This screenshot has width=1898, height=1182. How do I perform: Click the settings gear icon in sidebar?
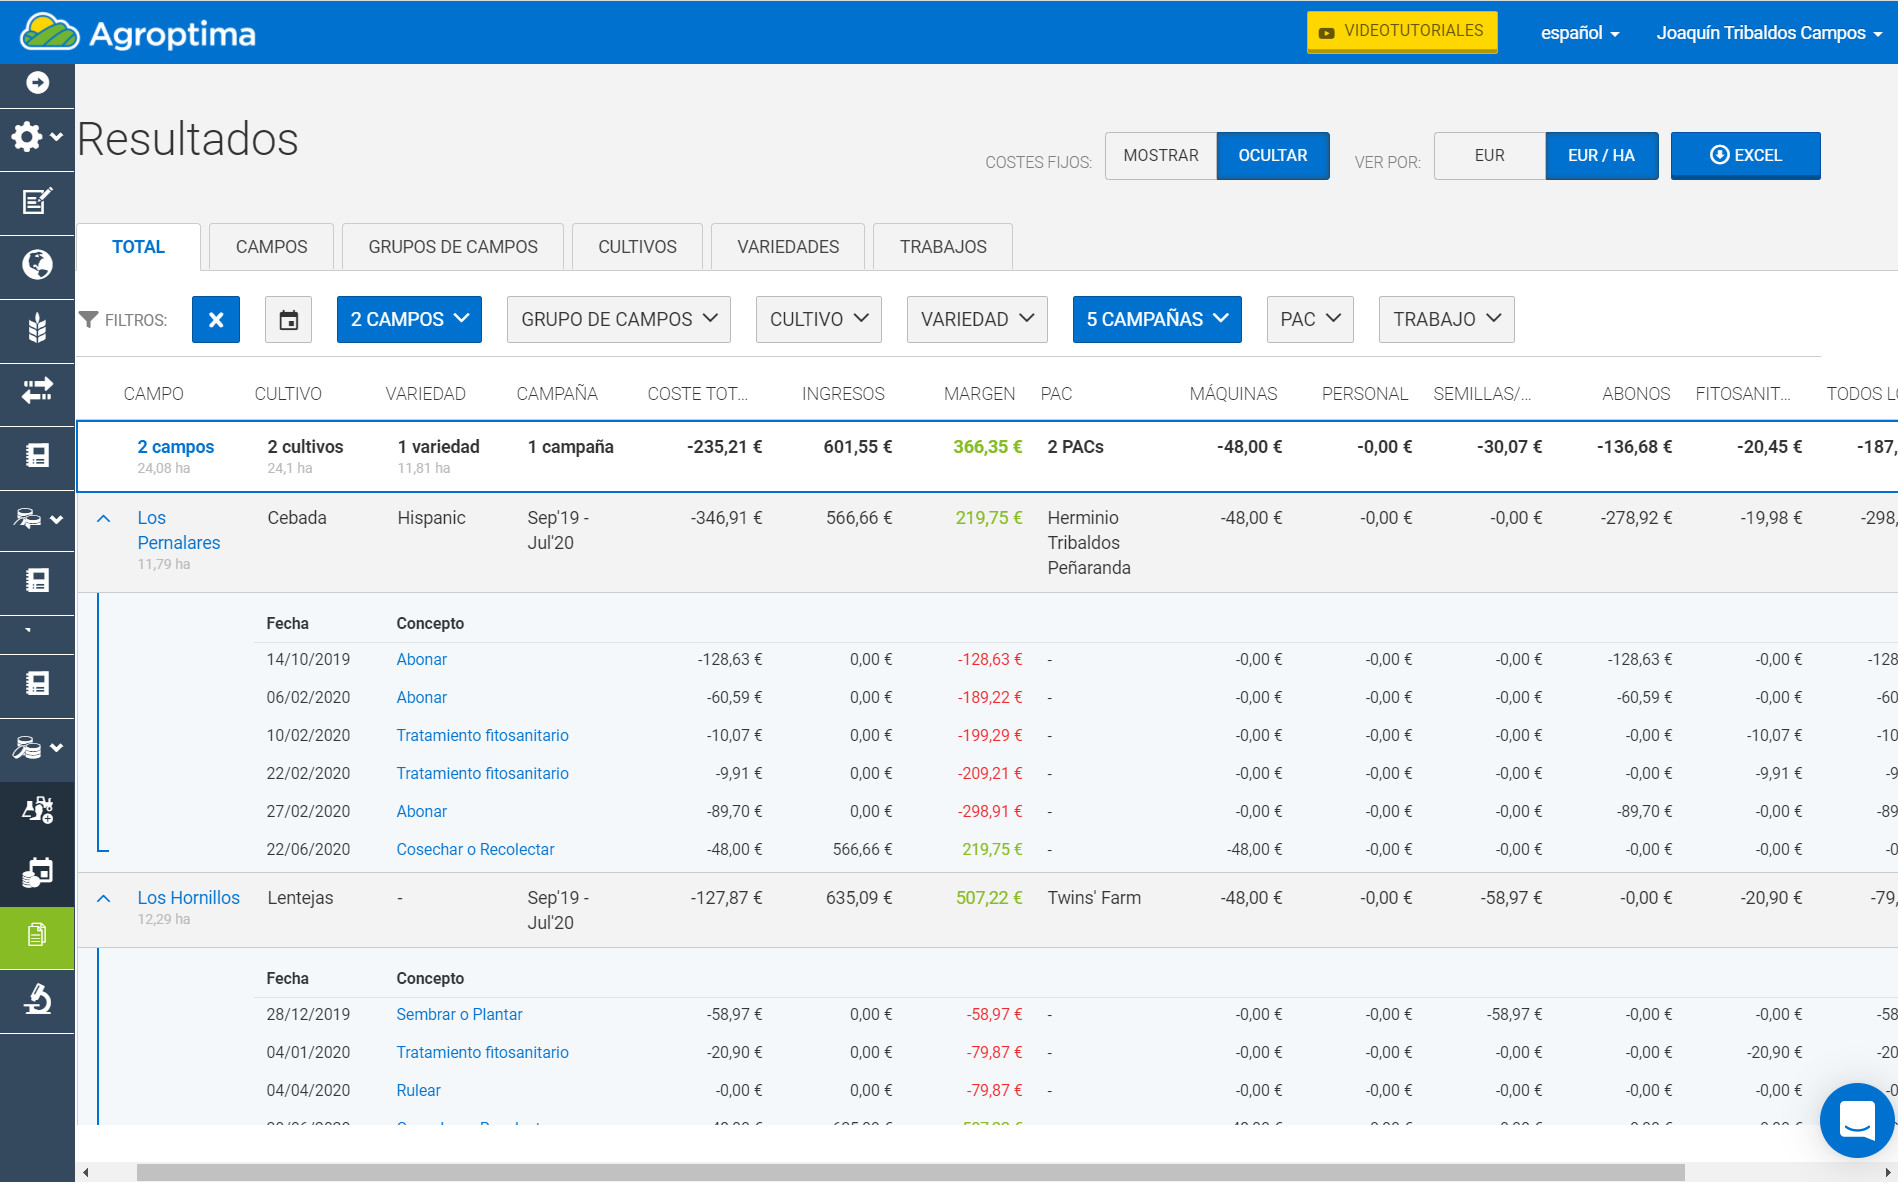coord(28,137)
